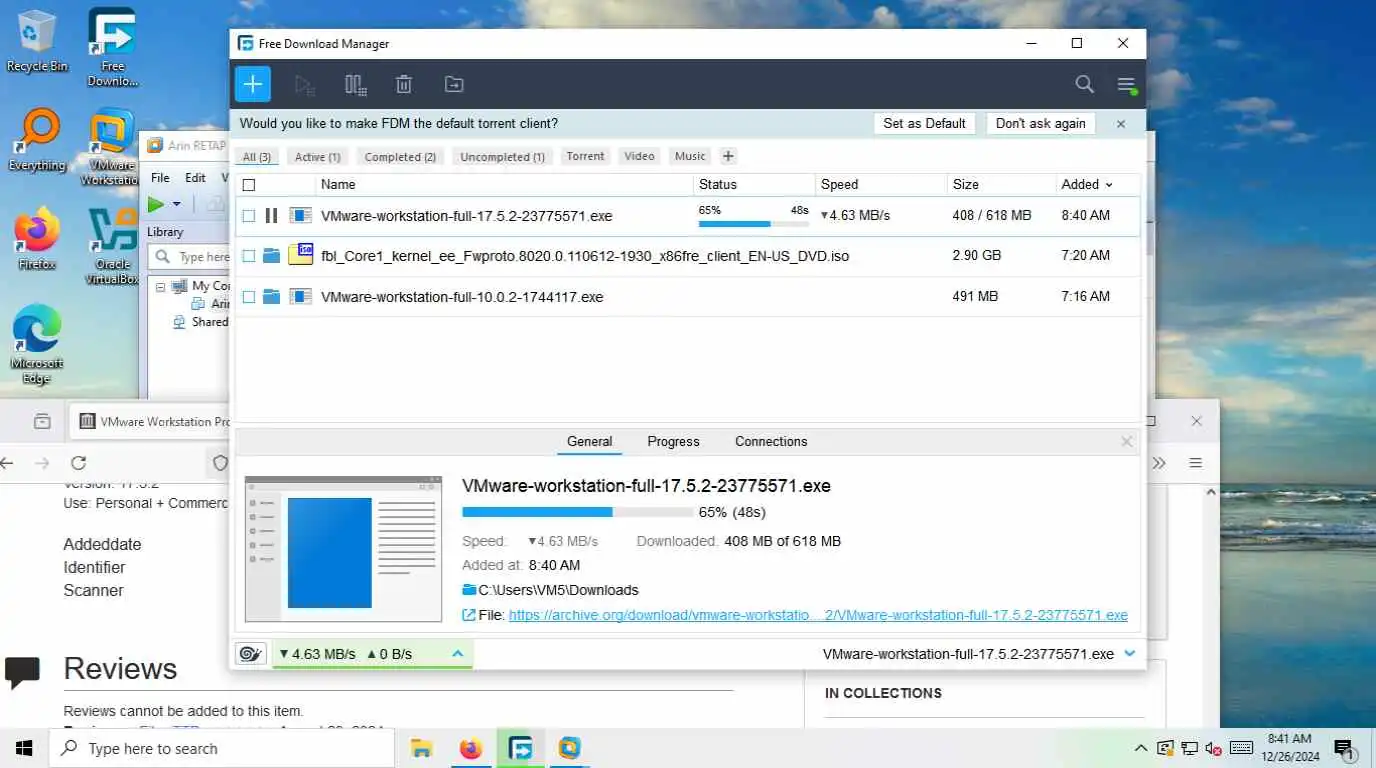Click the Recycle Bin desktop icon
This screenshot has height=768, width=1376.
(x=37, y=41)
